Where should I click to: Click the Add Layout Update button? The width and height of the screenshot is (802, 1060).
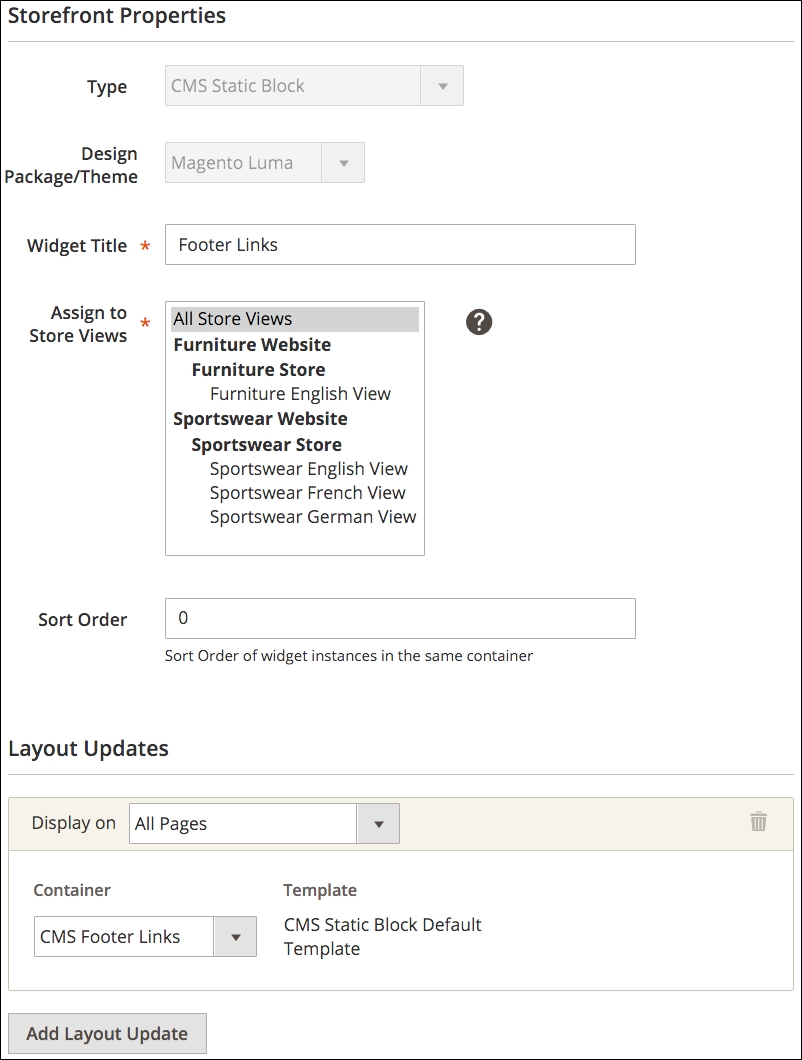tap(108, 1033)
